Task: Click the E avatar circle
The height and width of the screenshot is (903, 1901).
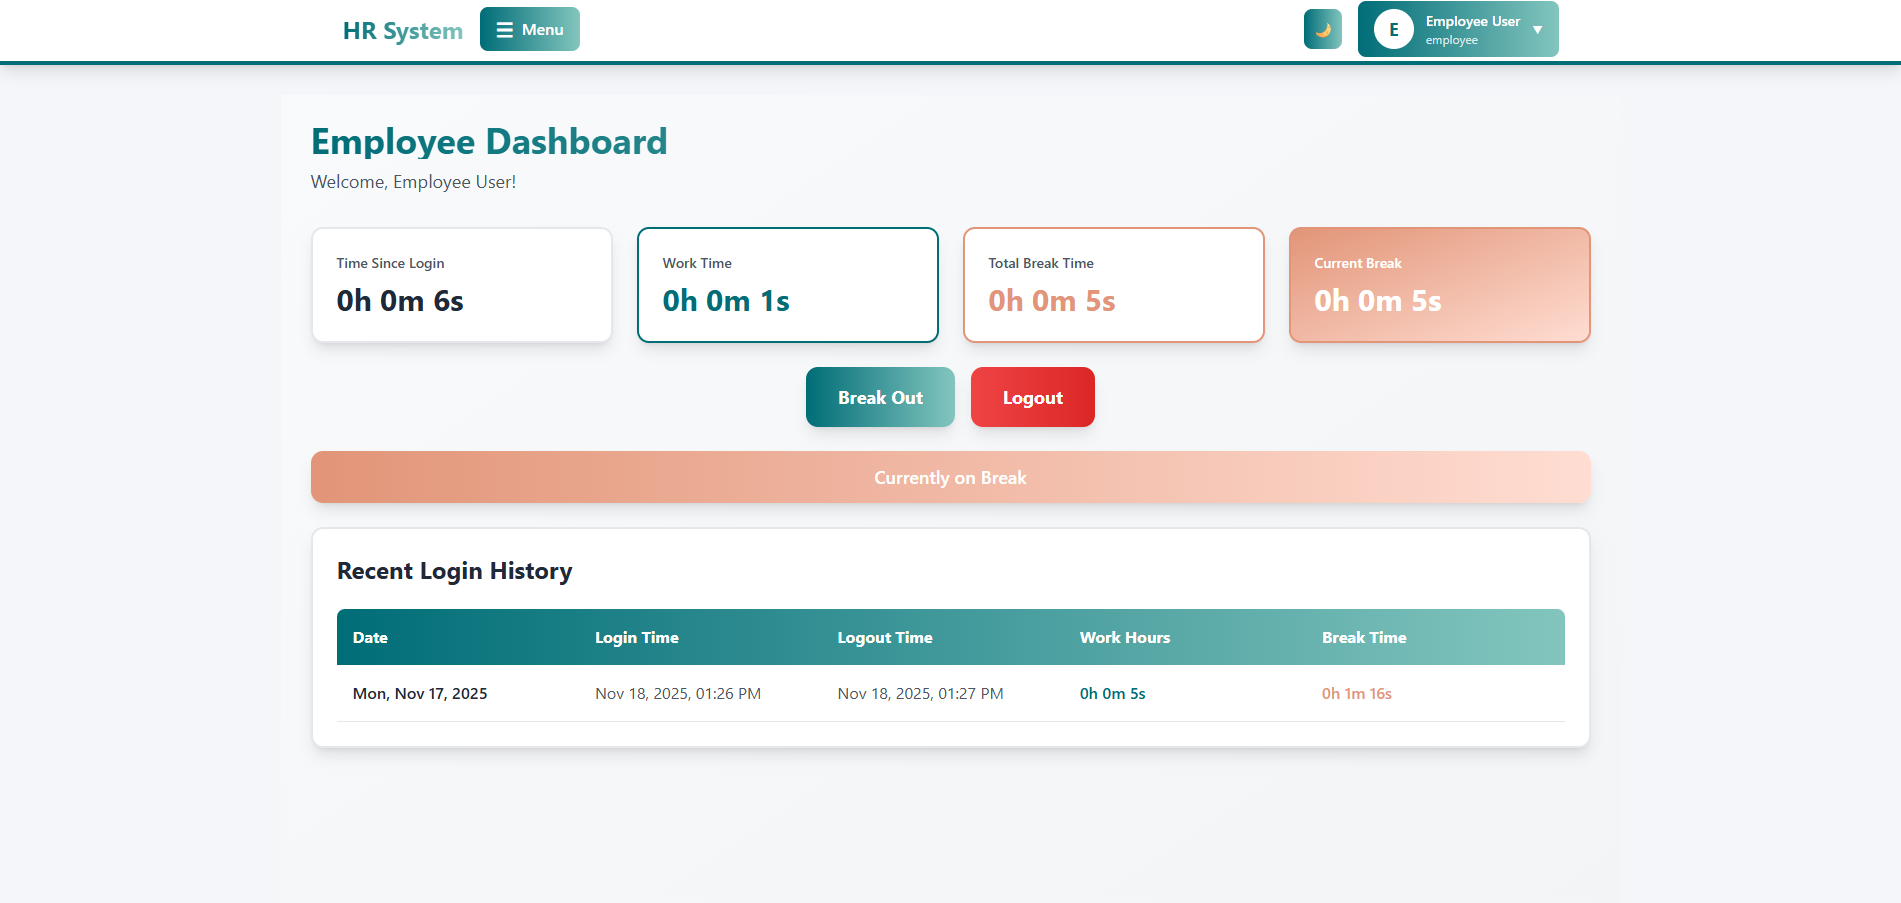Action: 1394,29
